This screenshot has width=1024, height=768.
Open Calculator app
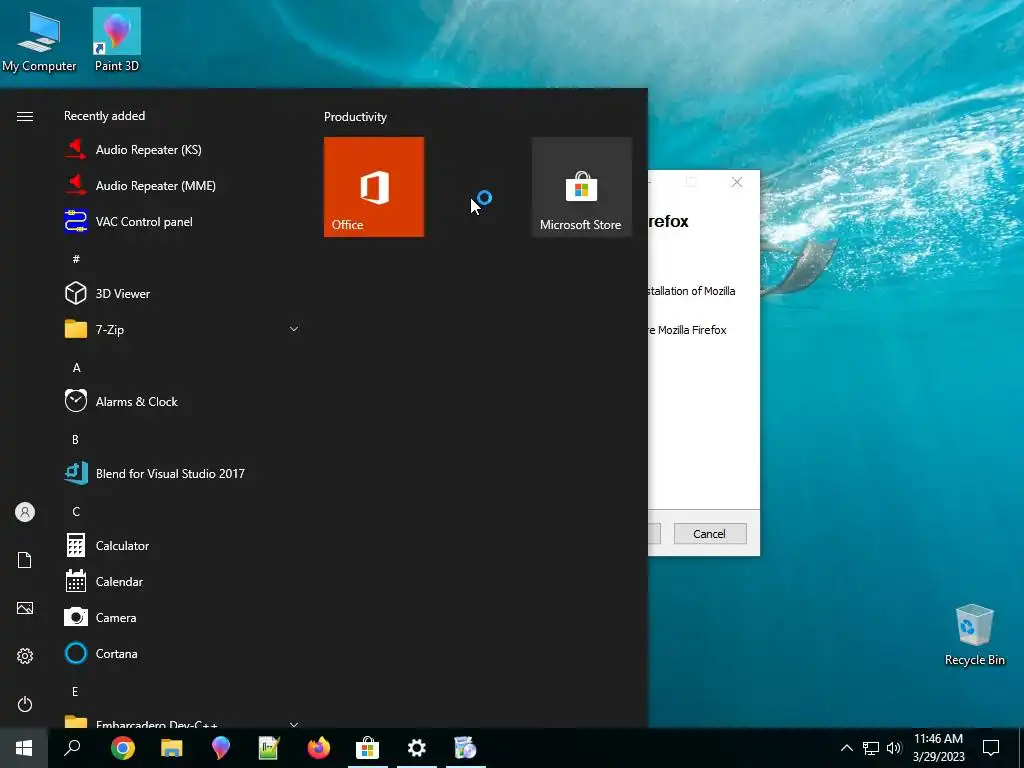point(182,545)
